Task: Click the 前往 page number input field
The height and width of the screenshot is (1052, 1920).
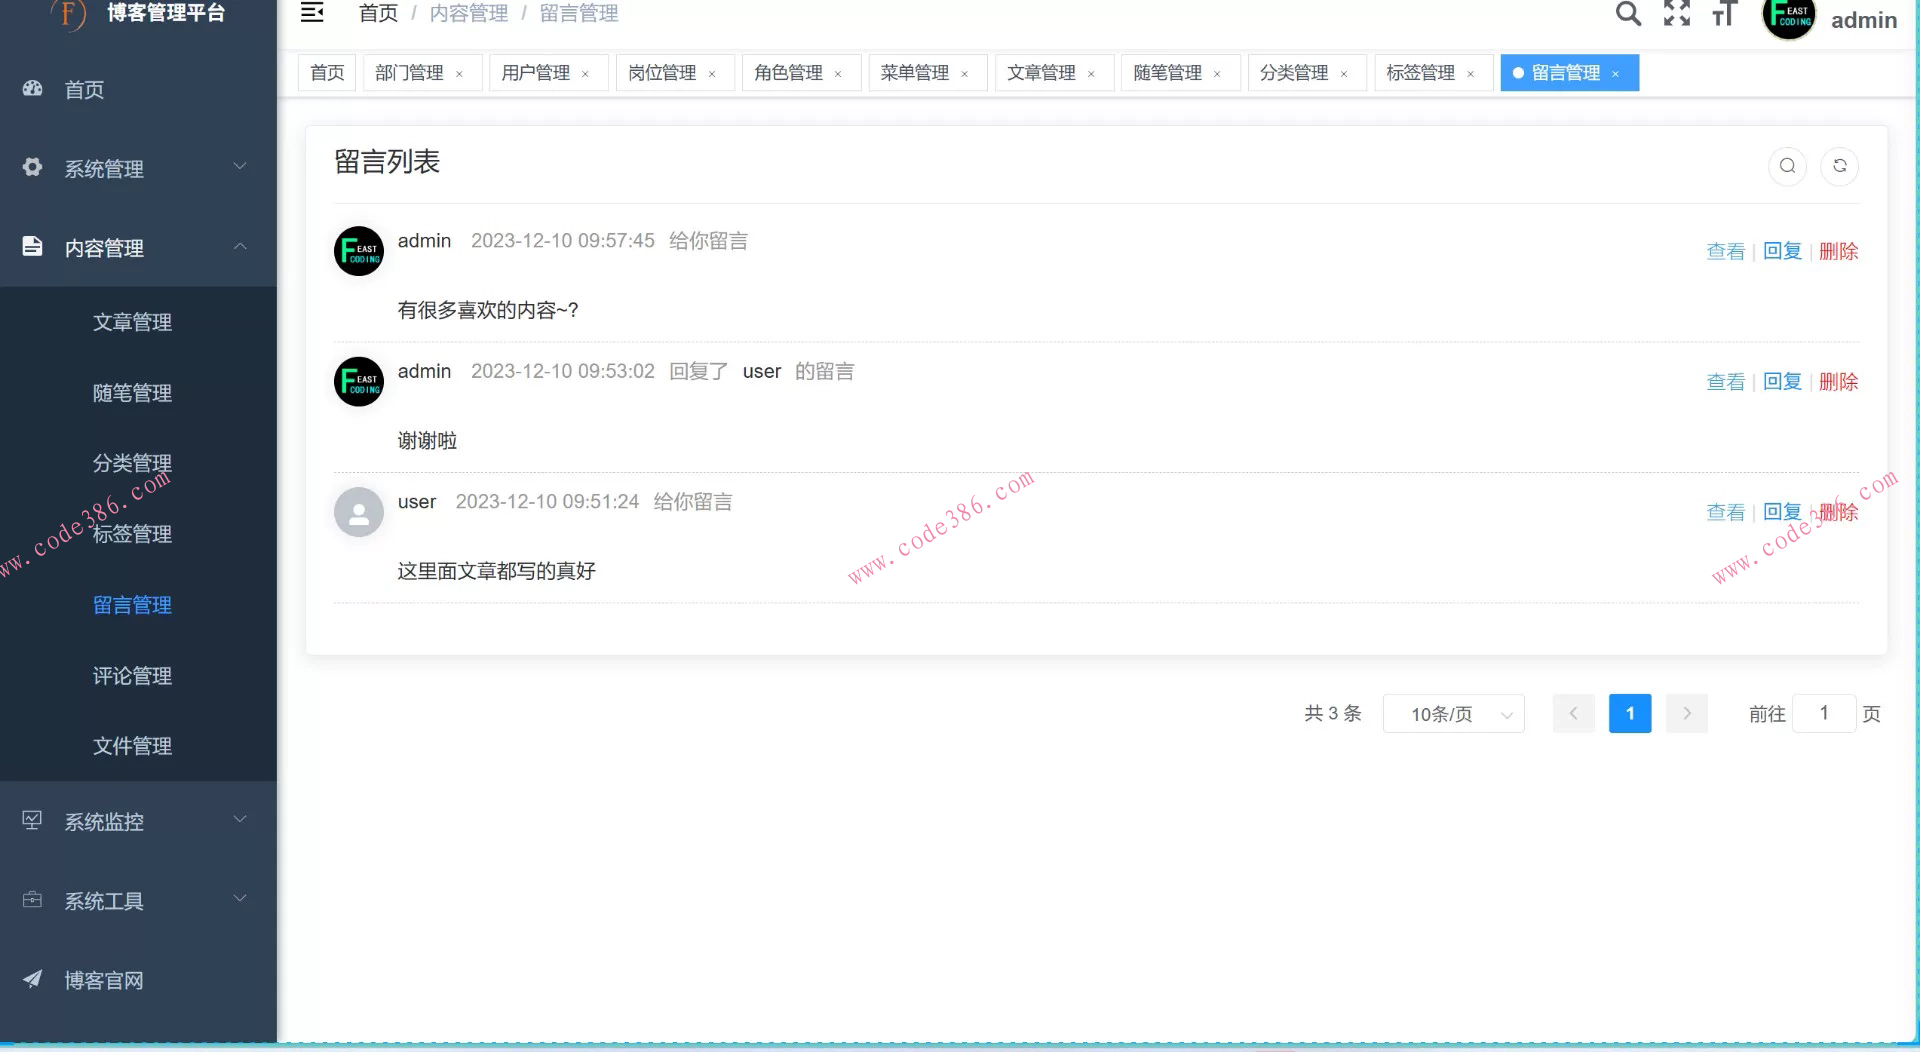Action: point(1823,714)
